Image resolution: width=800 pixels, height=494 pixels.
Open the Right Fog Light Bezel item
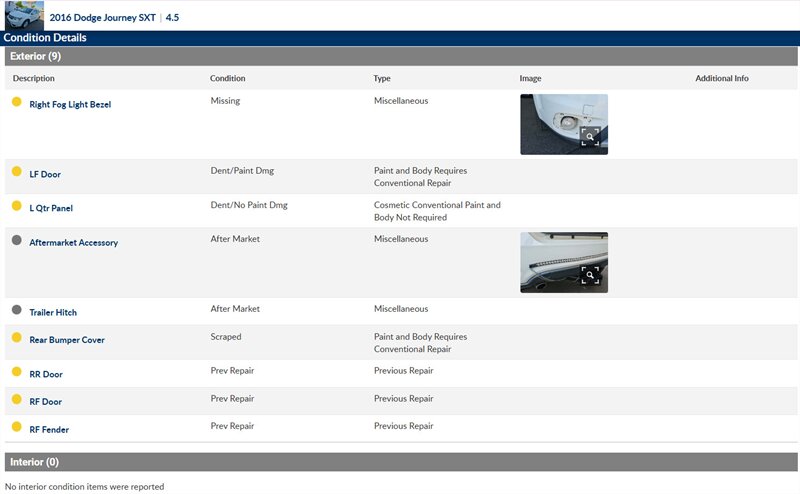[x=70, y=104]
